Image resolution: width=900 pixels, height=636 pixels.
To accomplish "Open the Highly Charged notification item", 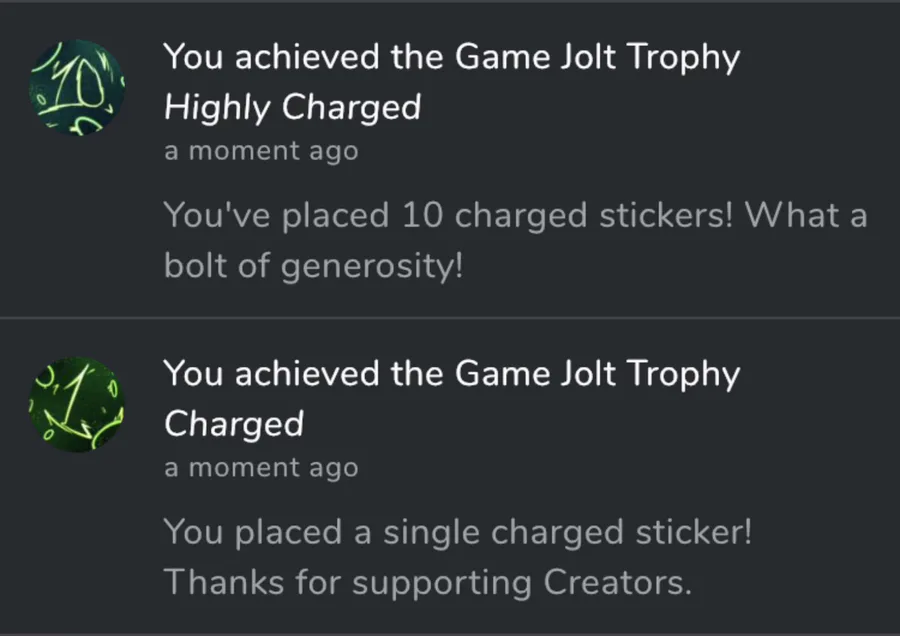I will point(450,160).
